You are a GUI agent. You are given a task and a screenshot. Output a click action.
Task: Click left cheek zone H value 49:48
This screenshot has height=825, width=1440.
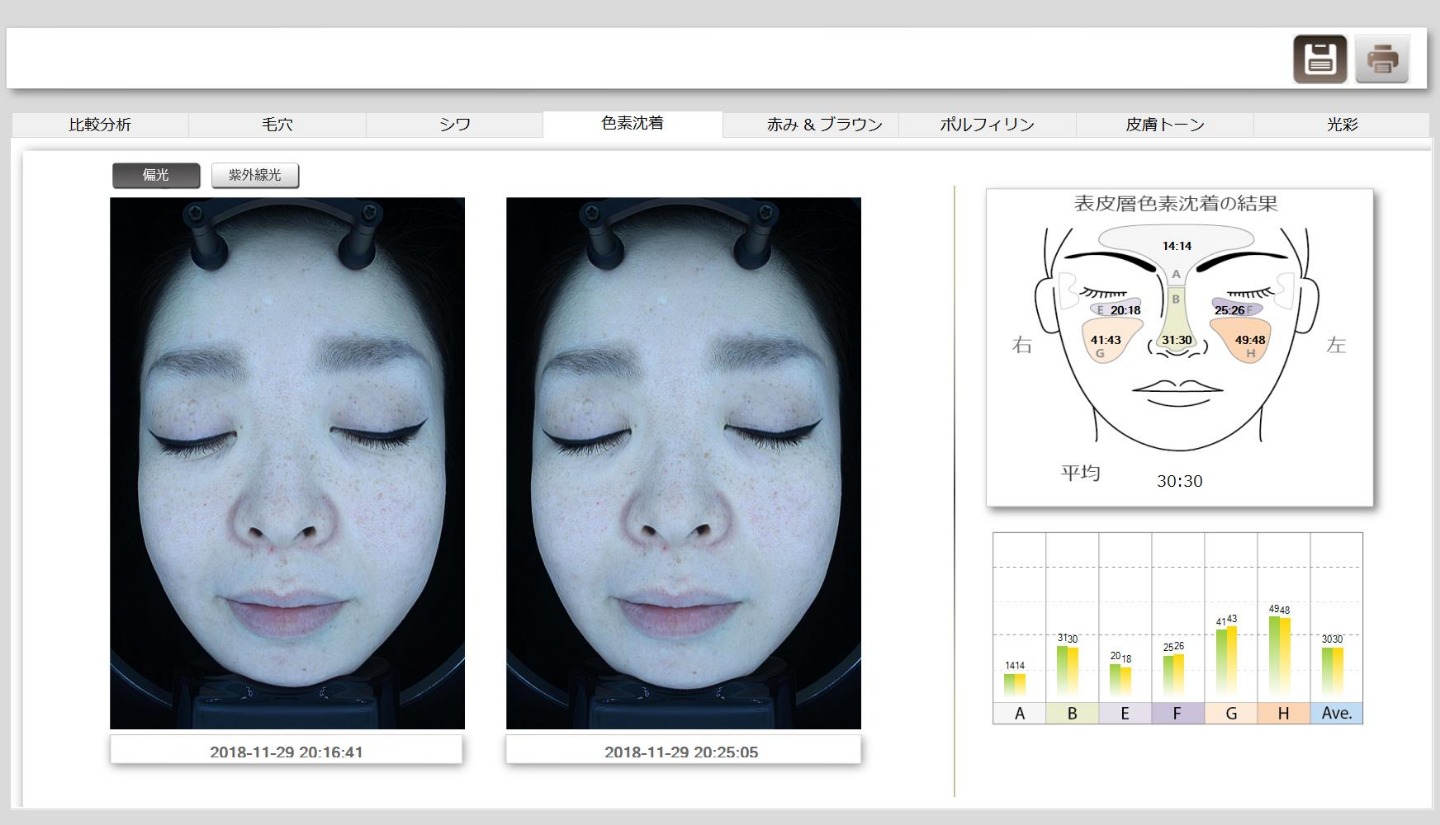pos(1250,340)
